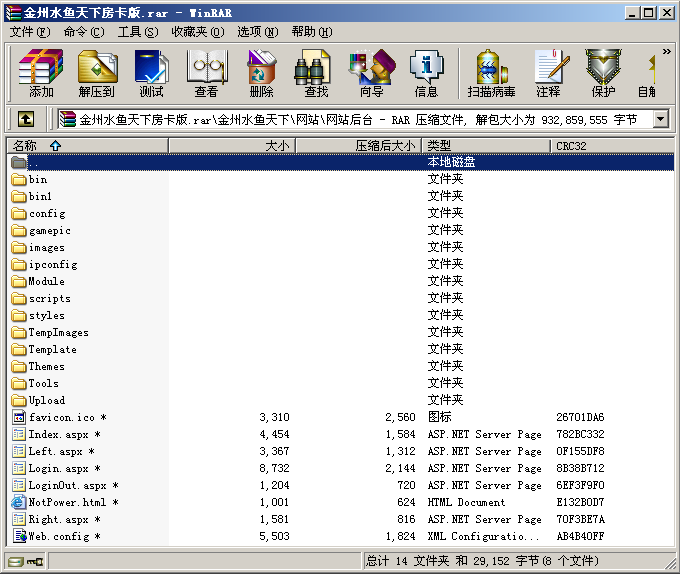Open the 文件(F) menu
The image size is (680, 574).
point(29,32)
